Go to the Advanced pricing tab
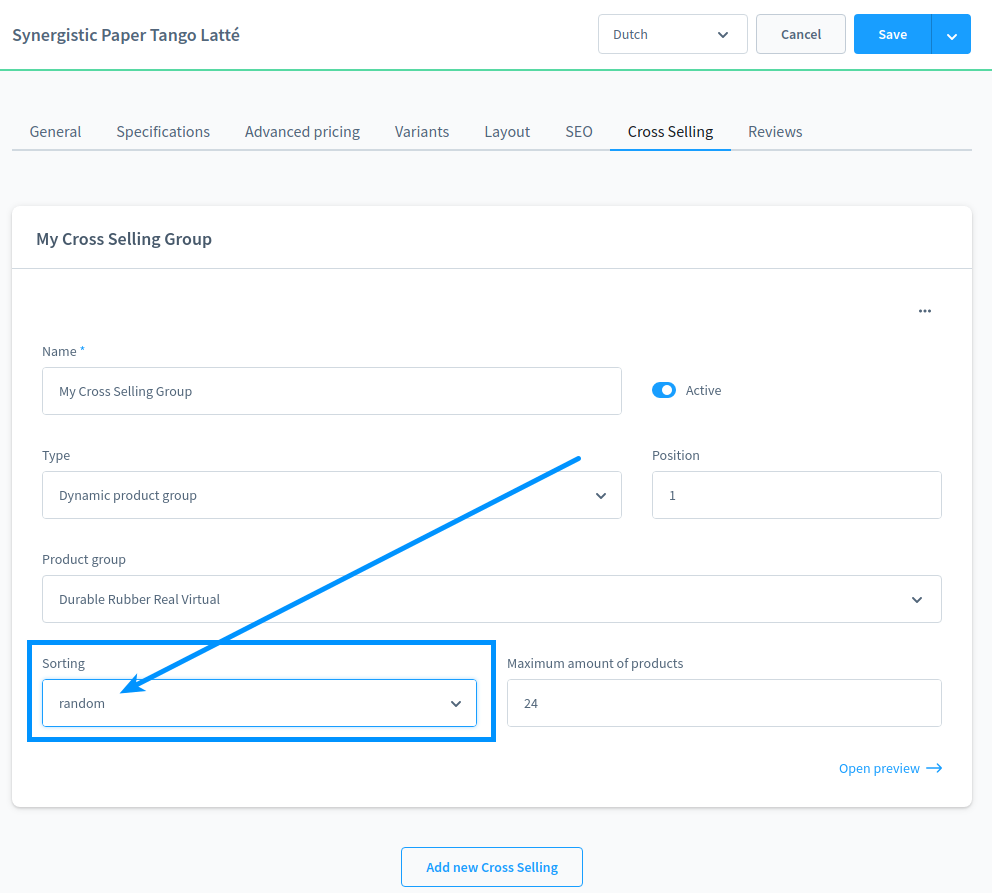Screen dimensions: 992x893 point(302,132)
